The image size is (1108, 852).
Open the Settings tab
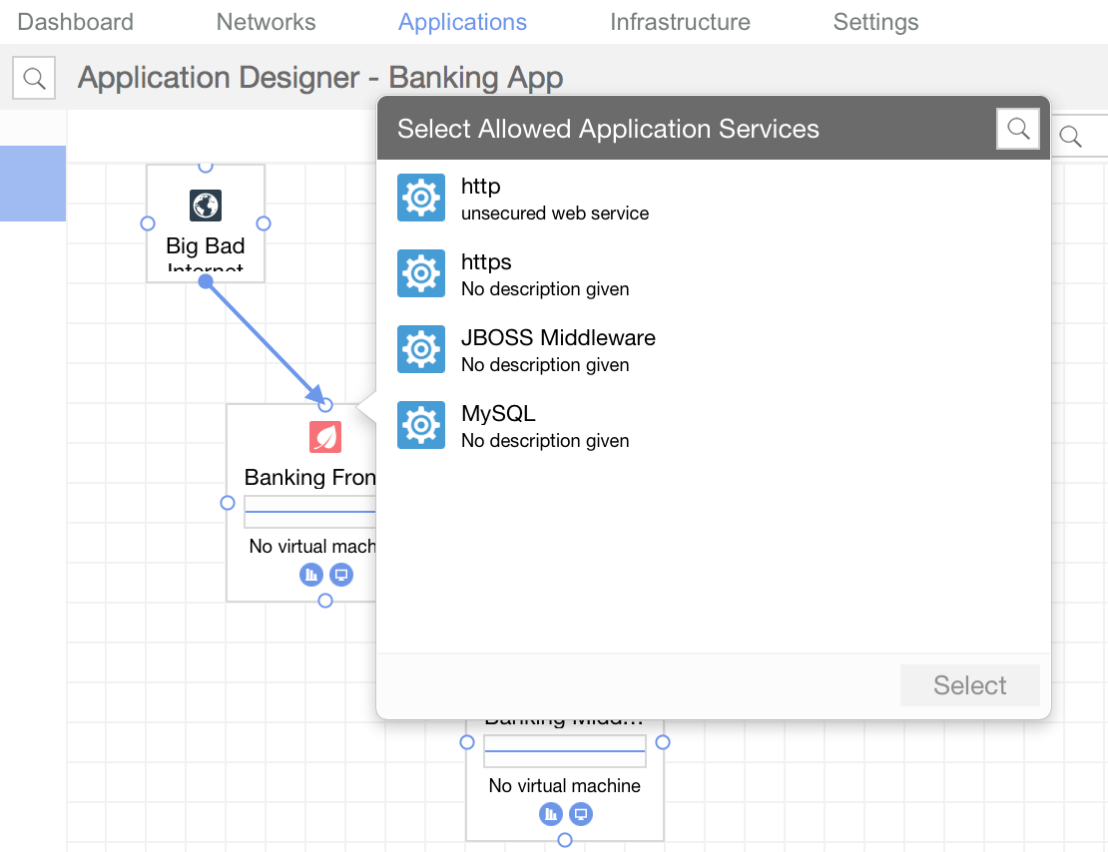coord(876,22)
